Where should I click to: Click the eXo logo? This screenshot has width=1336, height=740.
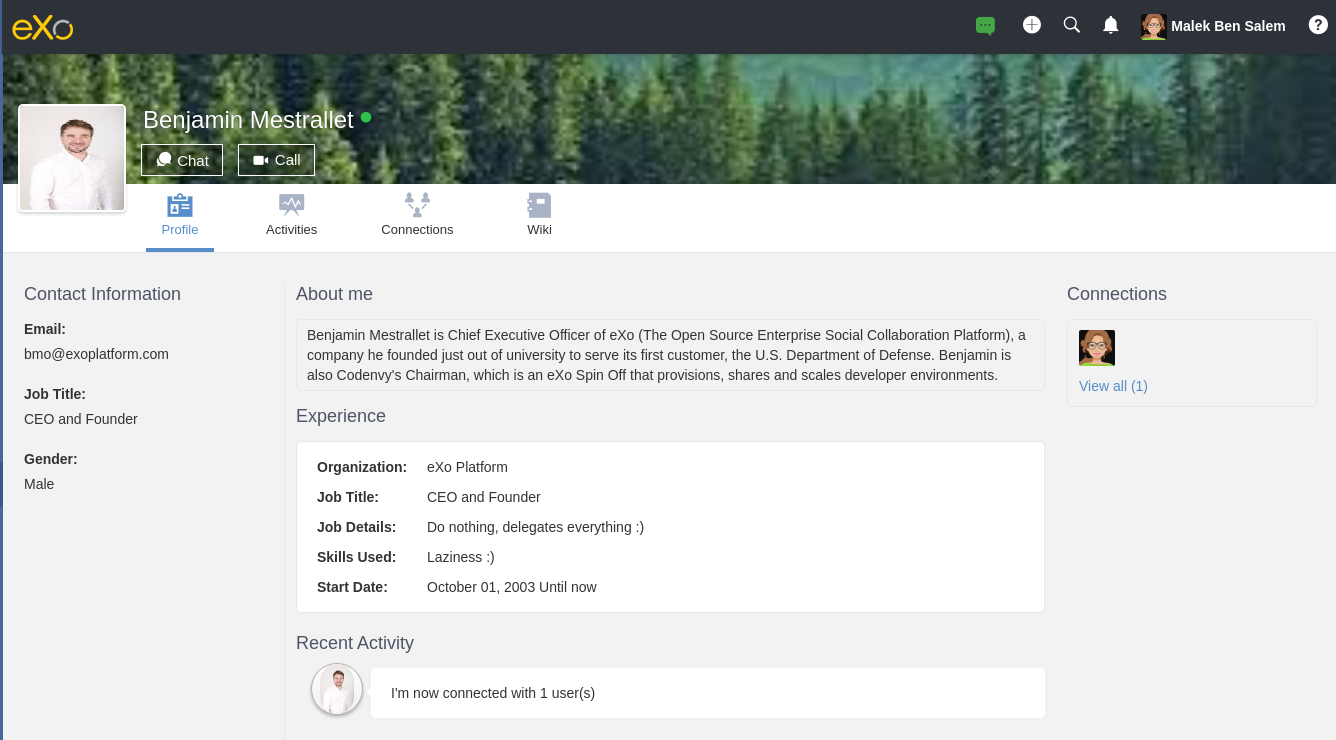click(42, 27)
